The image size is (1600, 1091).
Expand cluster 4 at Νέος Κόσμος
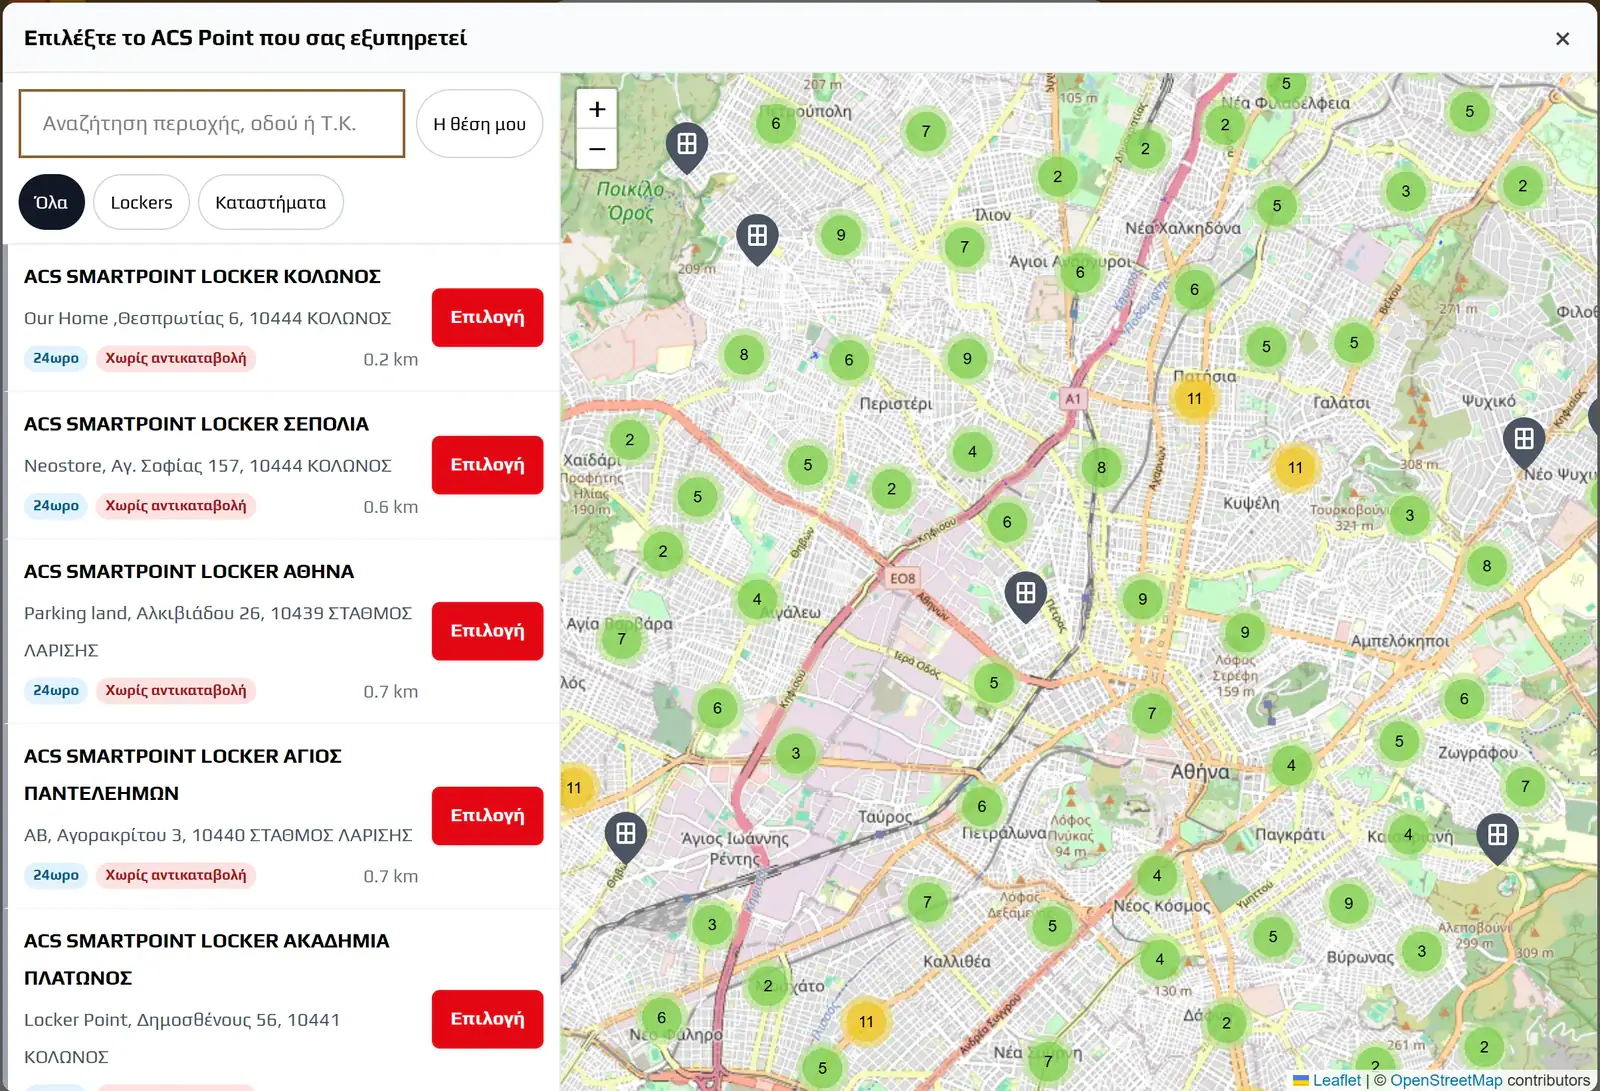1157,875
